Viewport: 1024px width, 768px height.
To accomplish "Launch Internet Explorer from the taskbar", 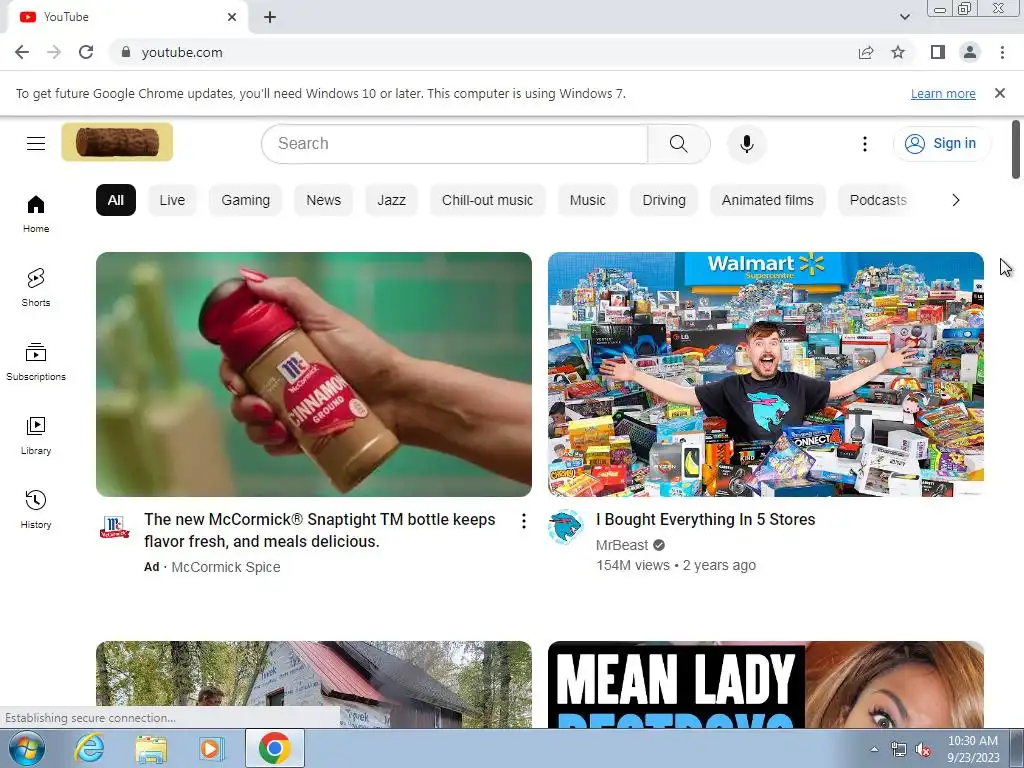I will (89, 748).
